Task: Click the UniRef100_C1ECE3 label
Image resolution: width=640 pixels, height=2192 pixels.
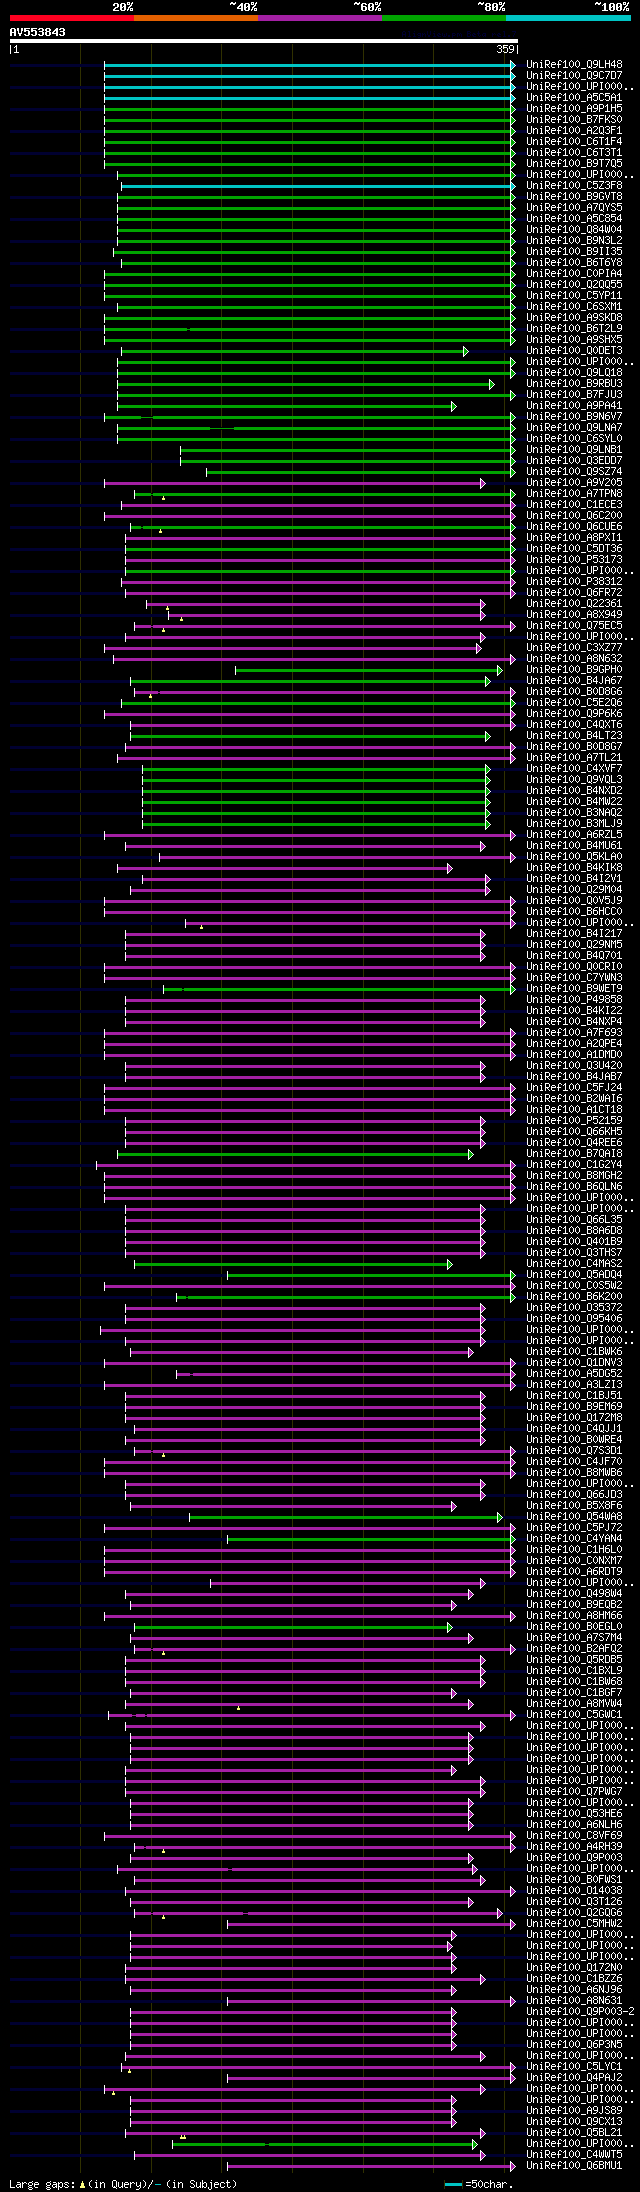Action: [574, 505]
